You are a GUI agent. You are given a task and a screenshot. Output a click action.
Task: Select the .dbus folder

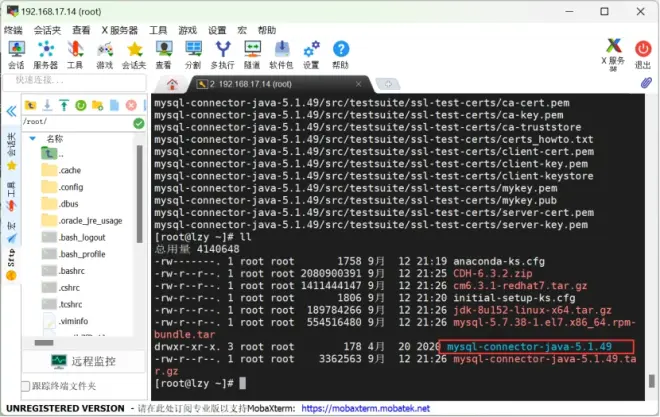coord(60,204)
